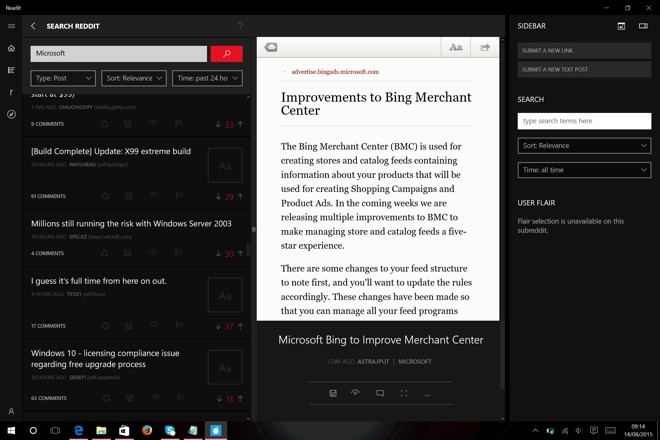The width and height of the screenshot is (660, 440).
Task: Downvote the Windows 10 licensing post
Action: 219,399
